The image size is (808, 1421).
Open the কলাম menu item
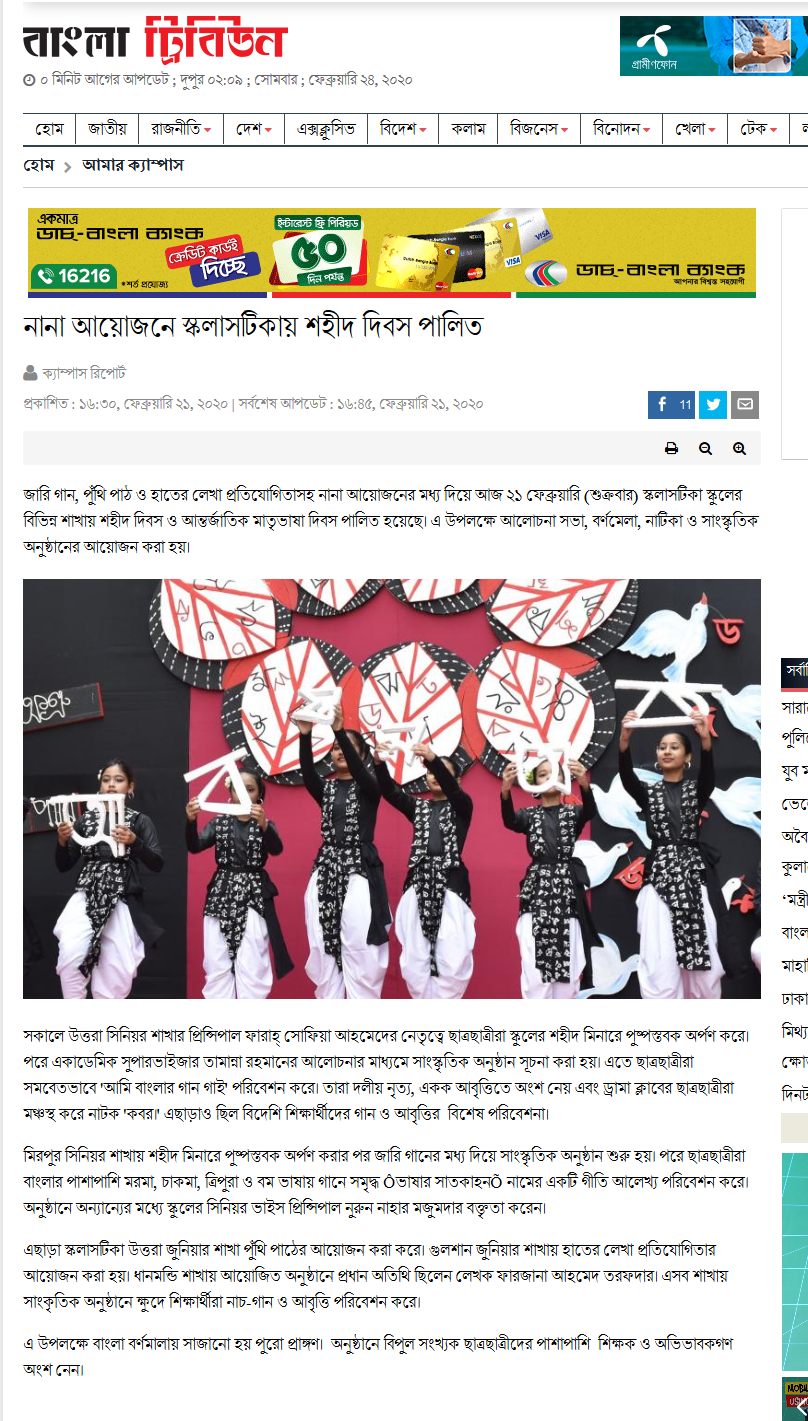tap(468, 129)
